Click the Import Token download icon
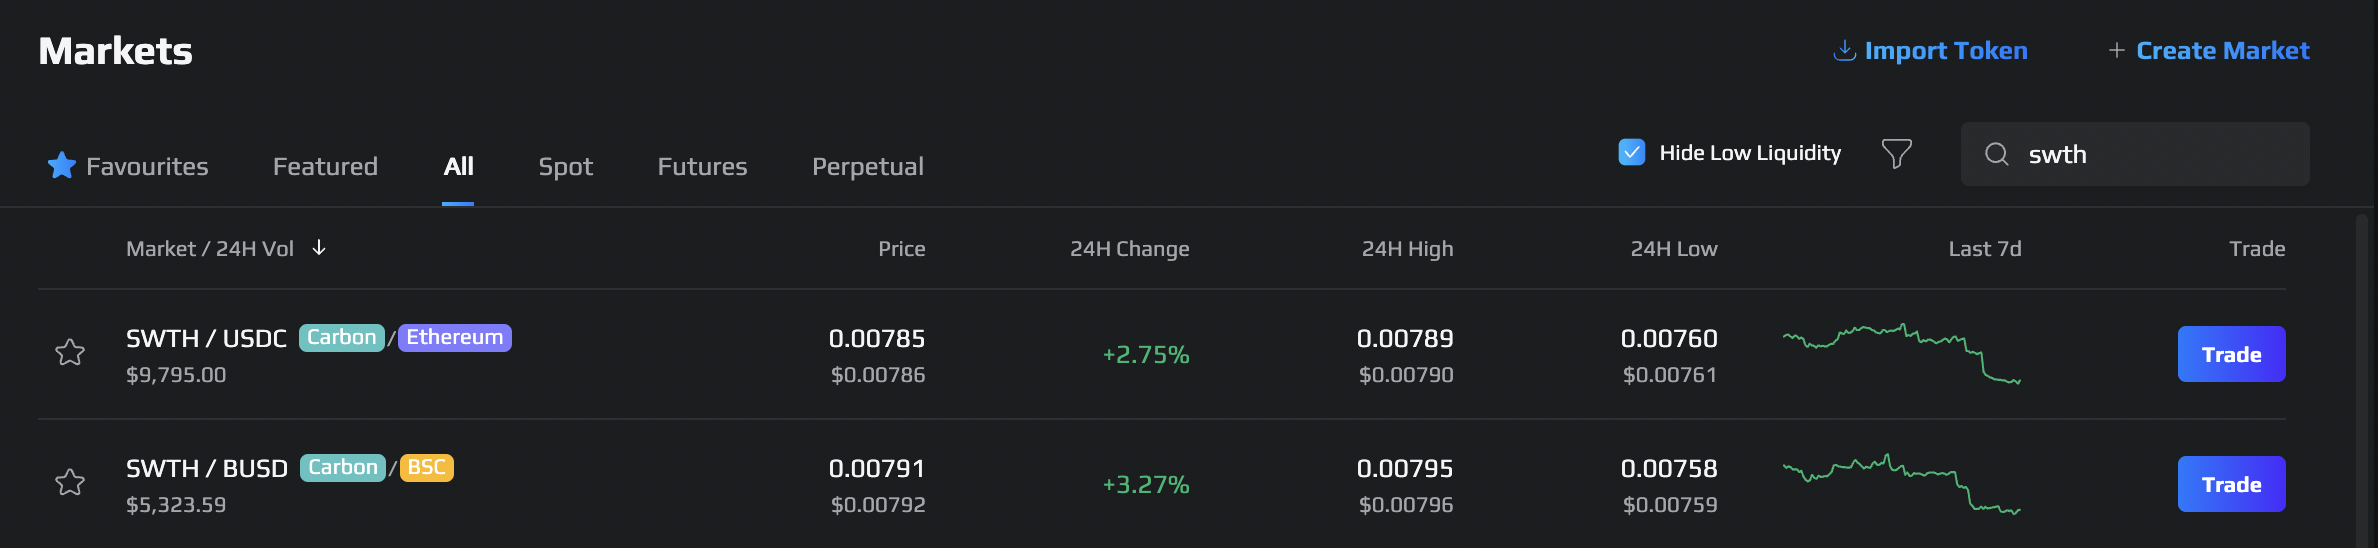This screenshot has height=548, width=2378. [x=1844, y=50]
